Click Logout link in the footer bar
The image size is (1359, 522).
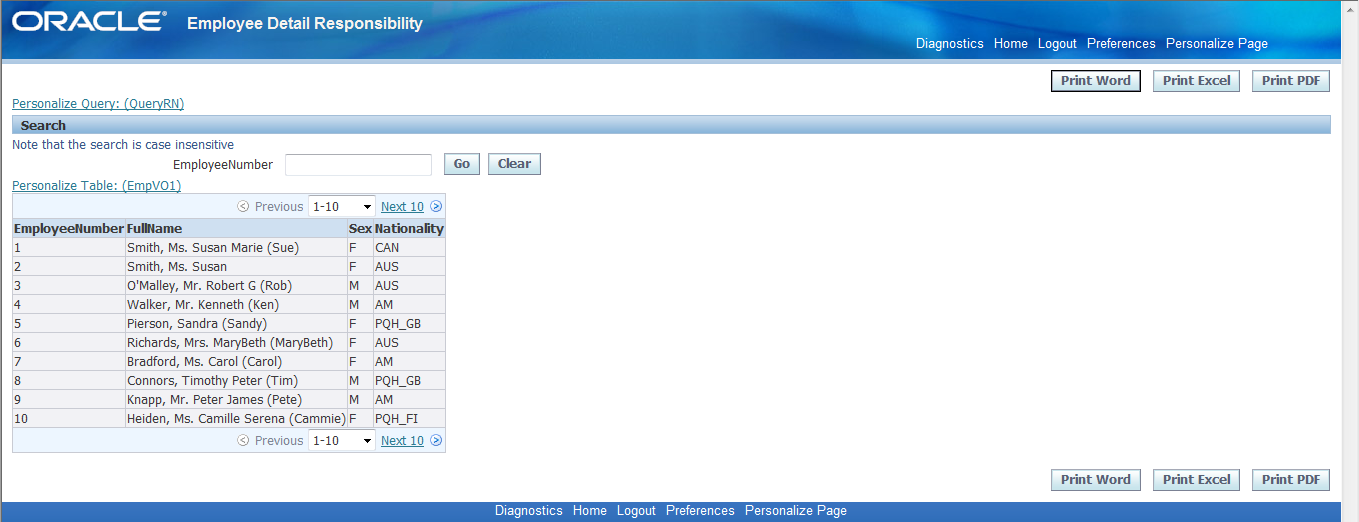(636, 511)
